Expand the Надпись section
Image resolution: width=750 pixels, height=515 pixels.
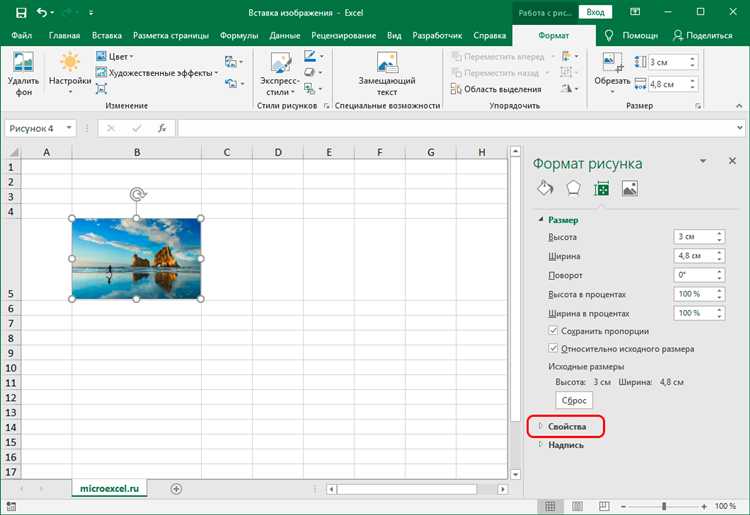pyautogui.click(x=565, y=445)
